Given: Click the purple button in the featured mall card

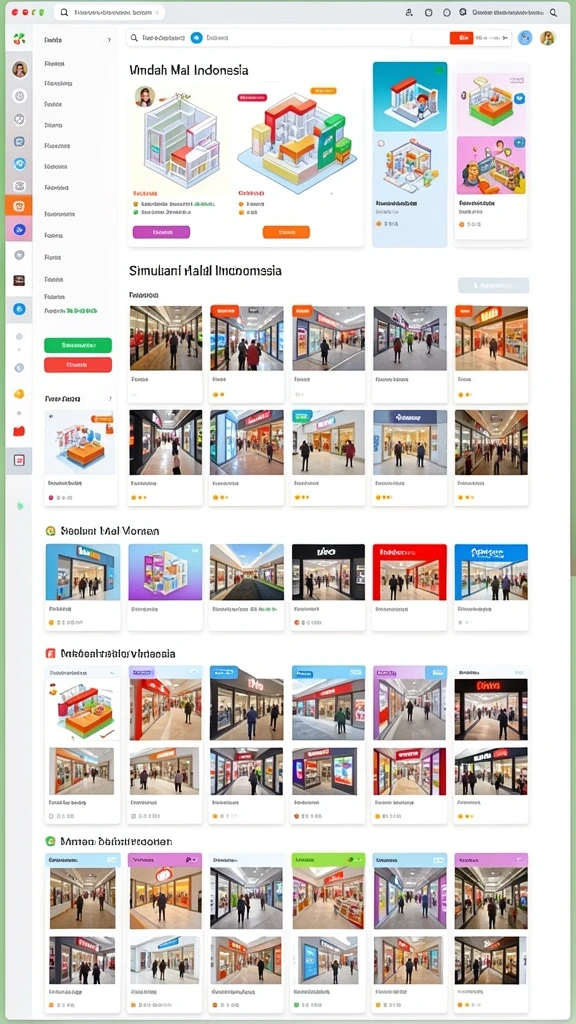Looking at the screenshot, I should click(x=161, y=232).
